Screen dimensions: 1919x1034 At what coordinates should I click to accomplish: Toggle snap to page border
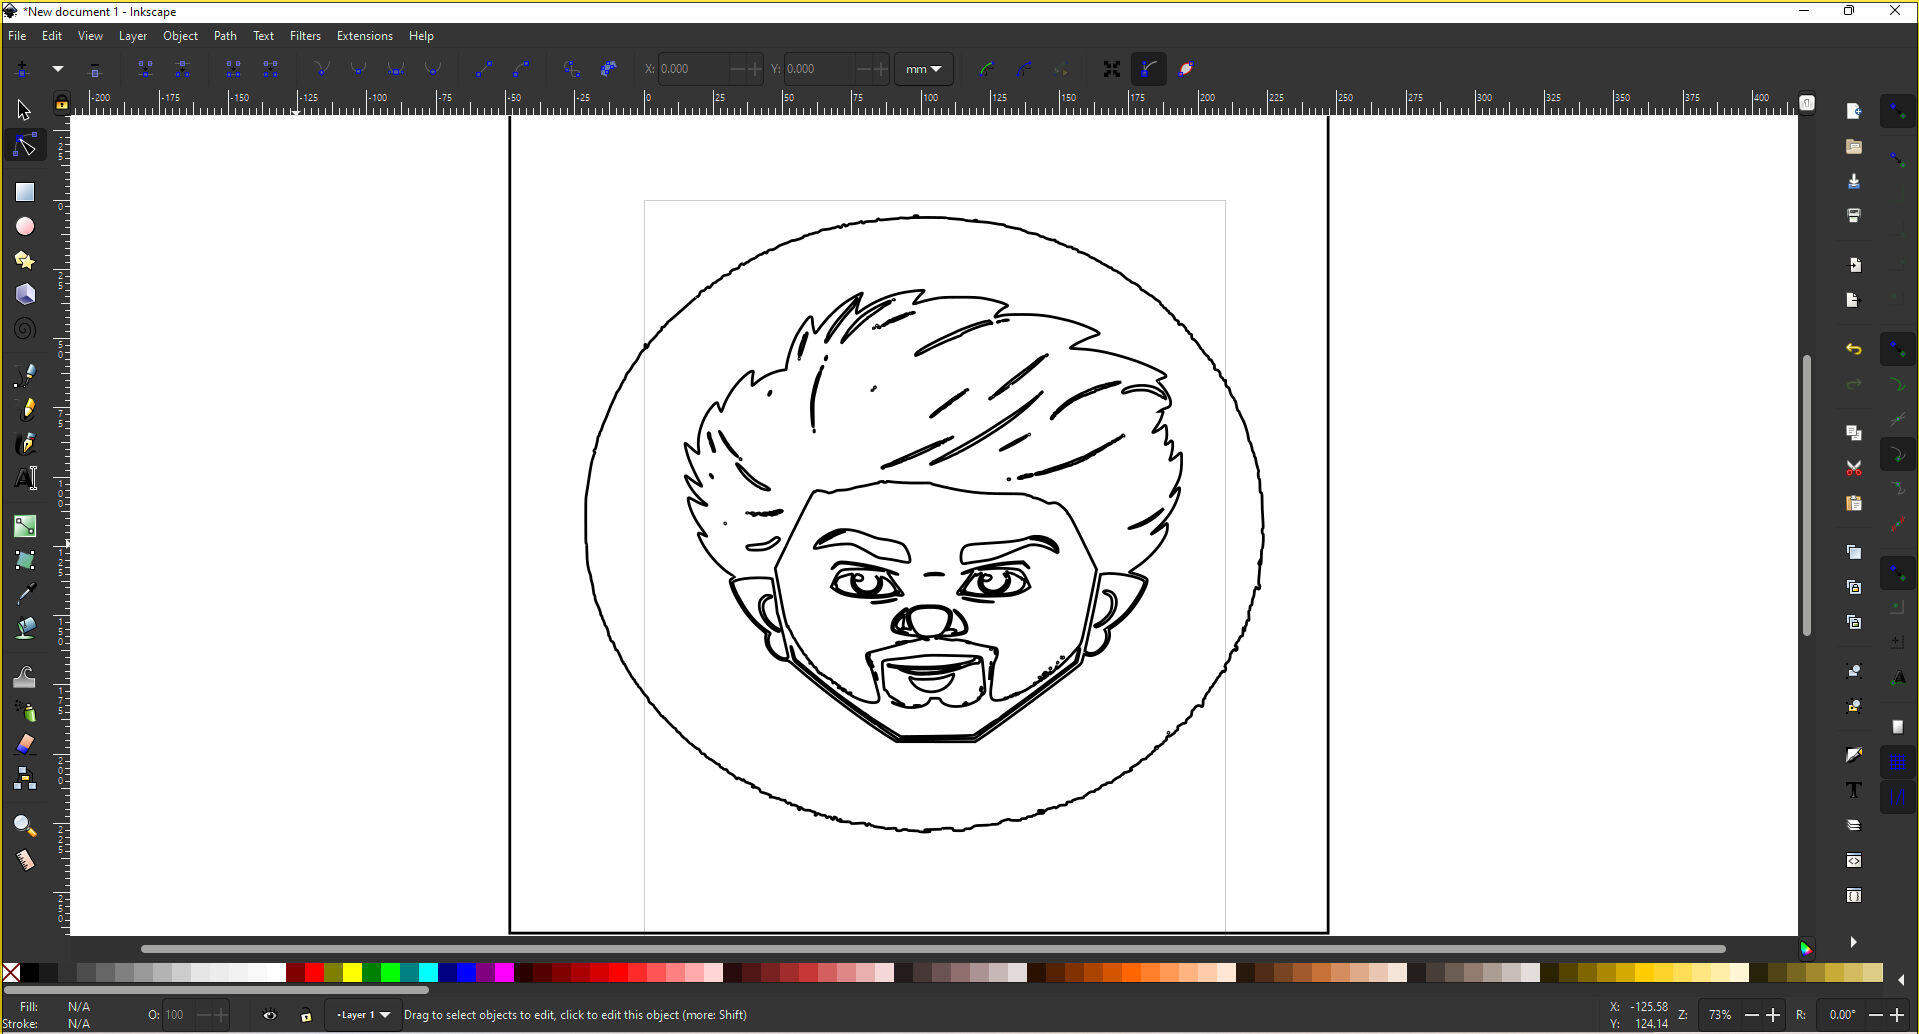[1896, 727]
